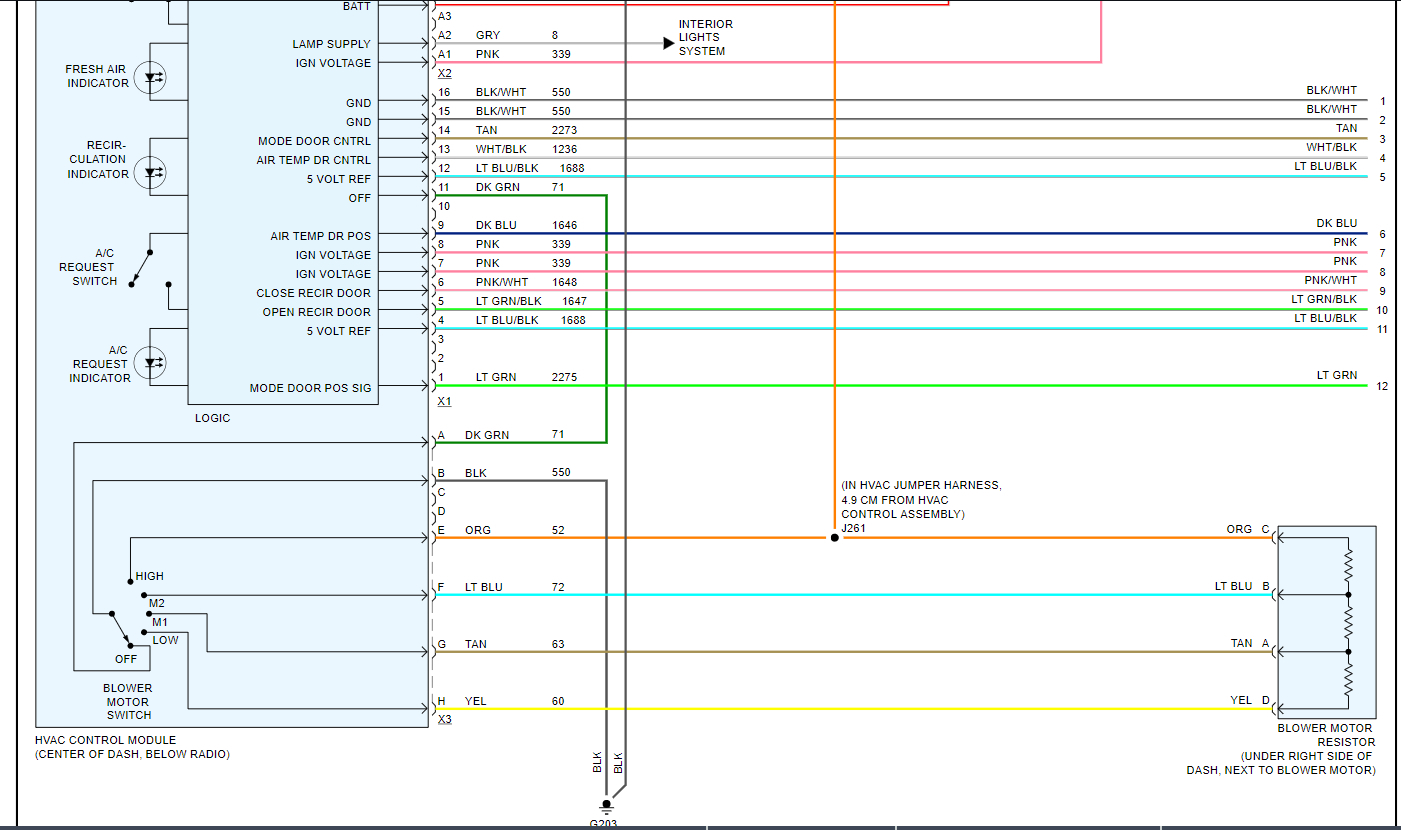Click the A/C Request Indicator LED symbol
This screenshot has height=830, width=1401.
(152, 362)
